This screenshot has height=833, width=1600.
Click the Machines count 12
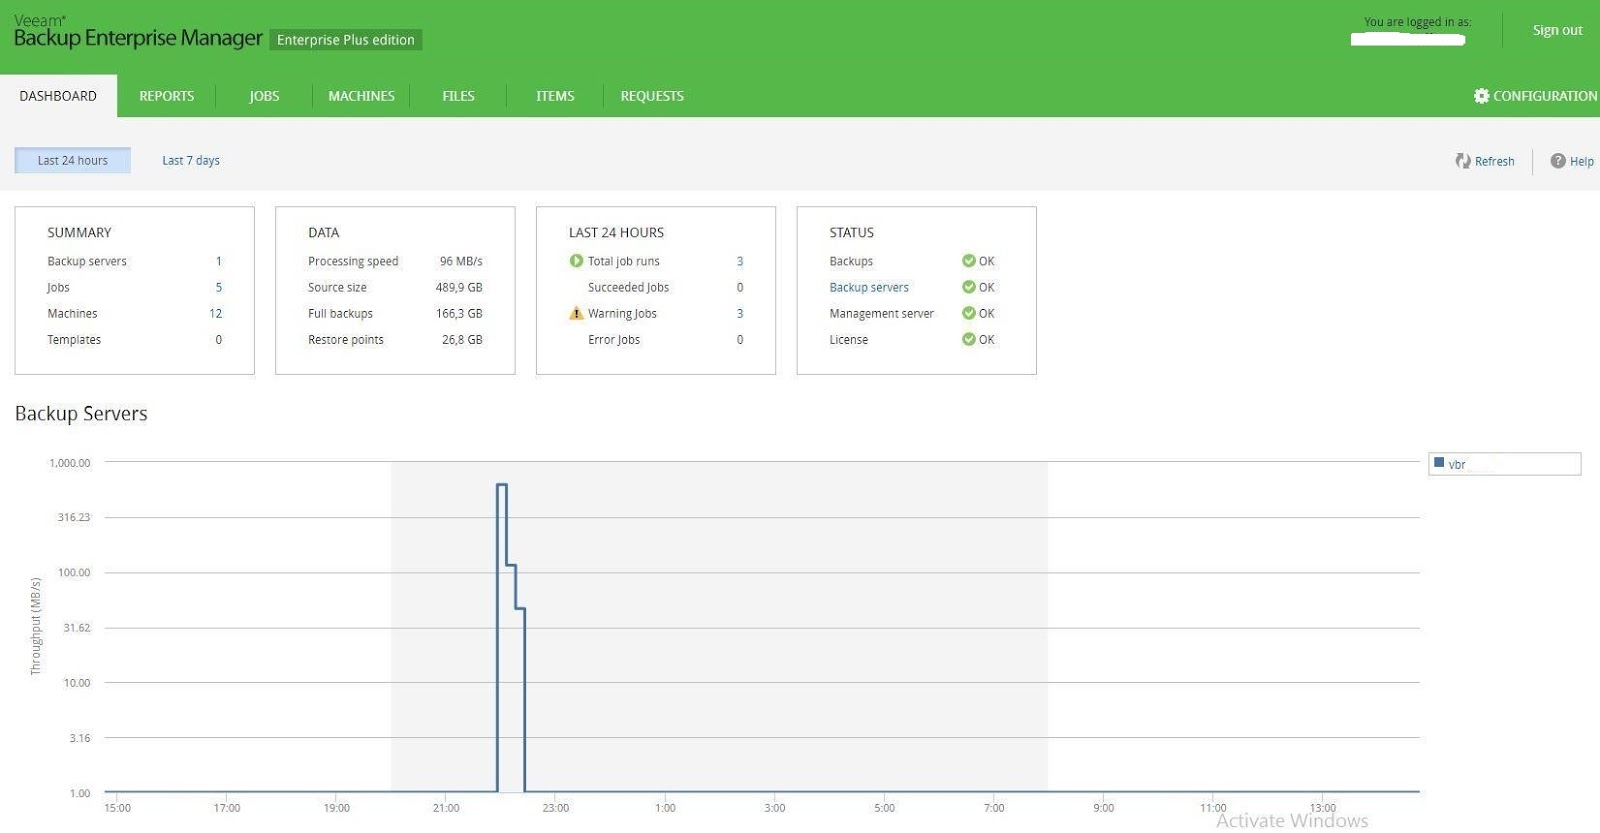216,313
